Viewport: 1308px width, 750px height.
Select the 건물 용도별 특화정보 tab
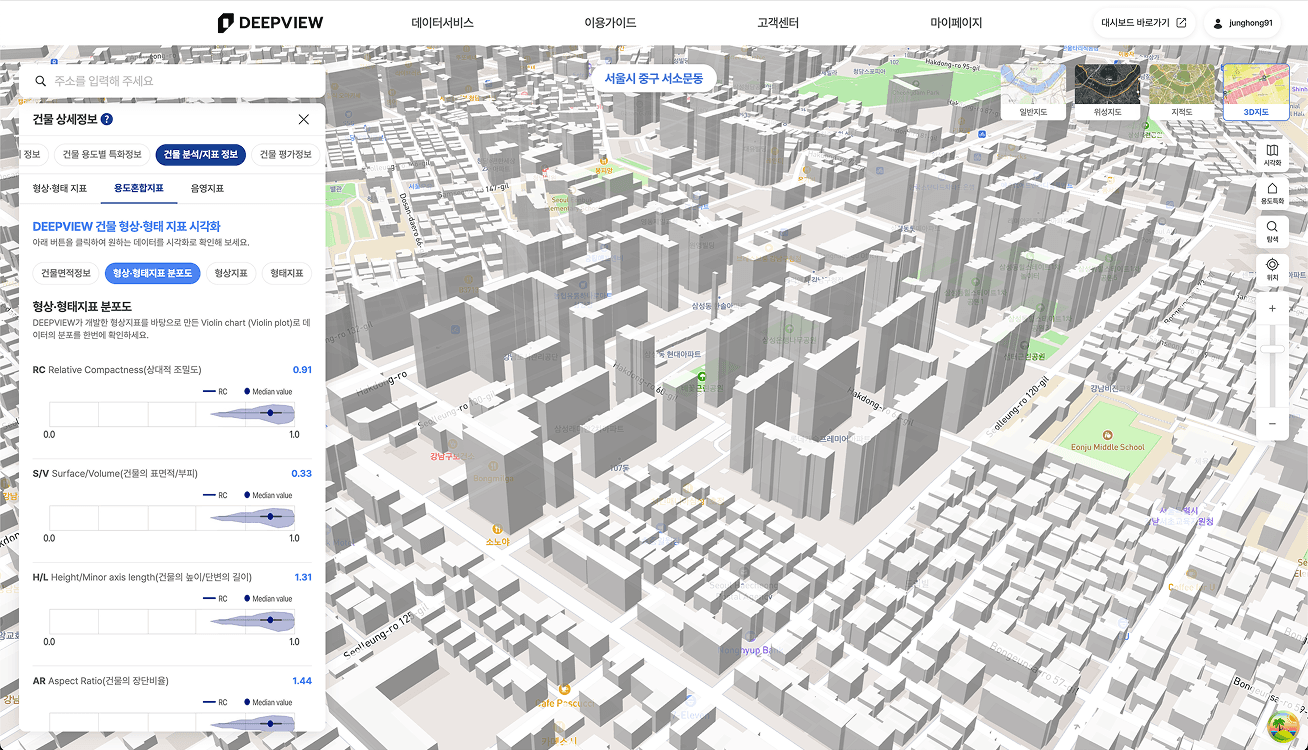click(102, 154)
